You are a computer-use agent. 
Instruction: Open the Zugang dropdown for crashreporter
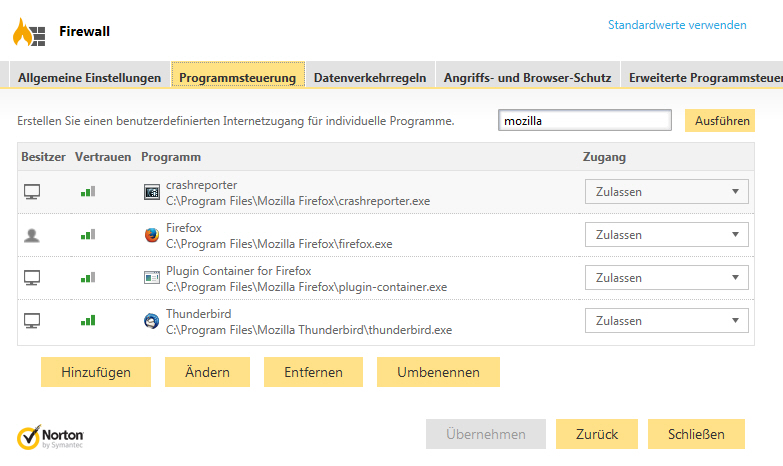tap(666, 192)
